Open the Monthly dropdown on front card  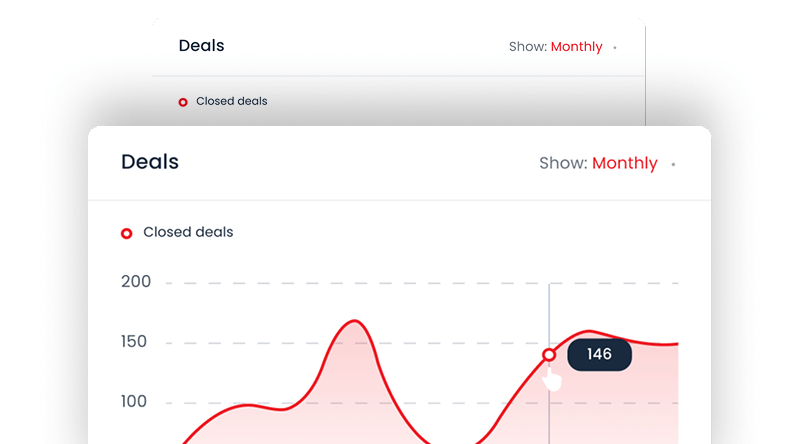click(624, 164)
